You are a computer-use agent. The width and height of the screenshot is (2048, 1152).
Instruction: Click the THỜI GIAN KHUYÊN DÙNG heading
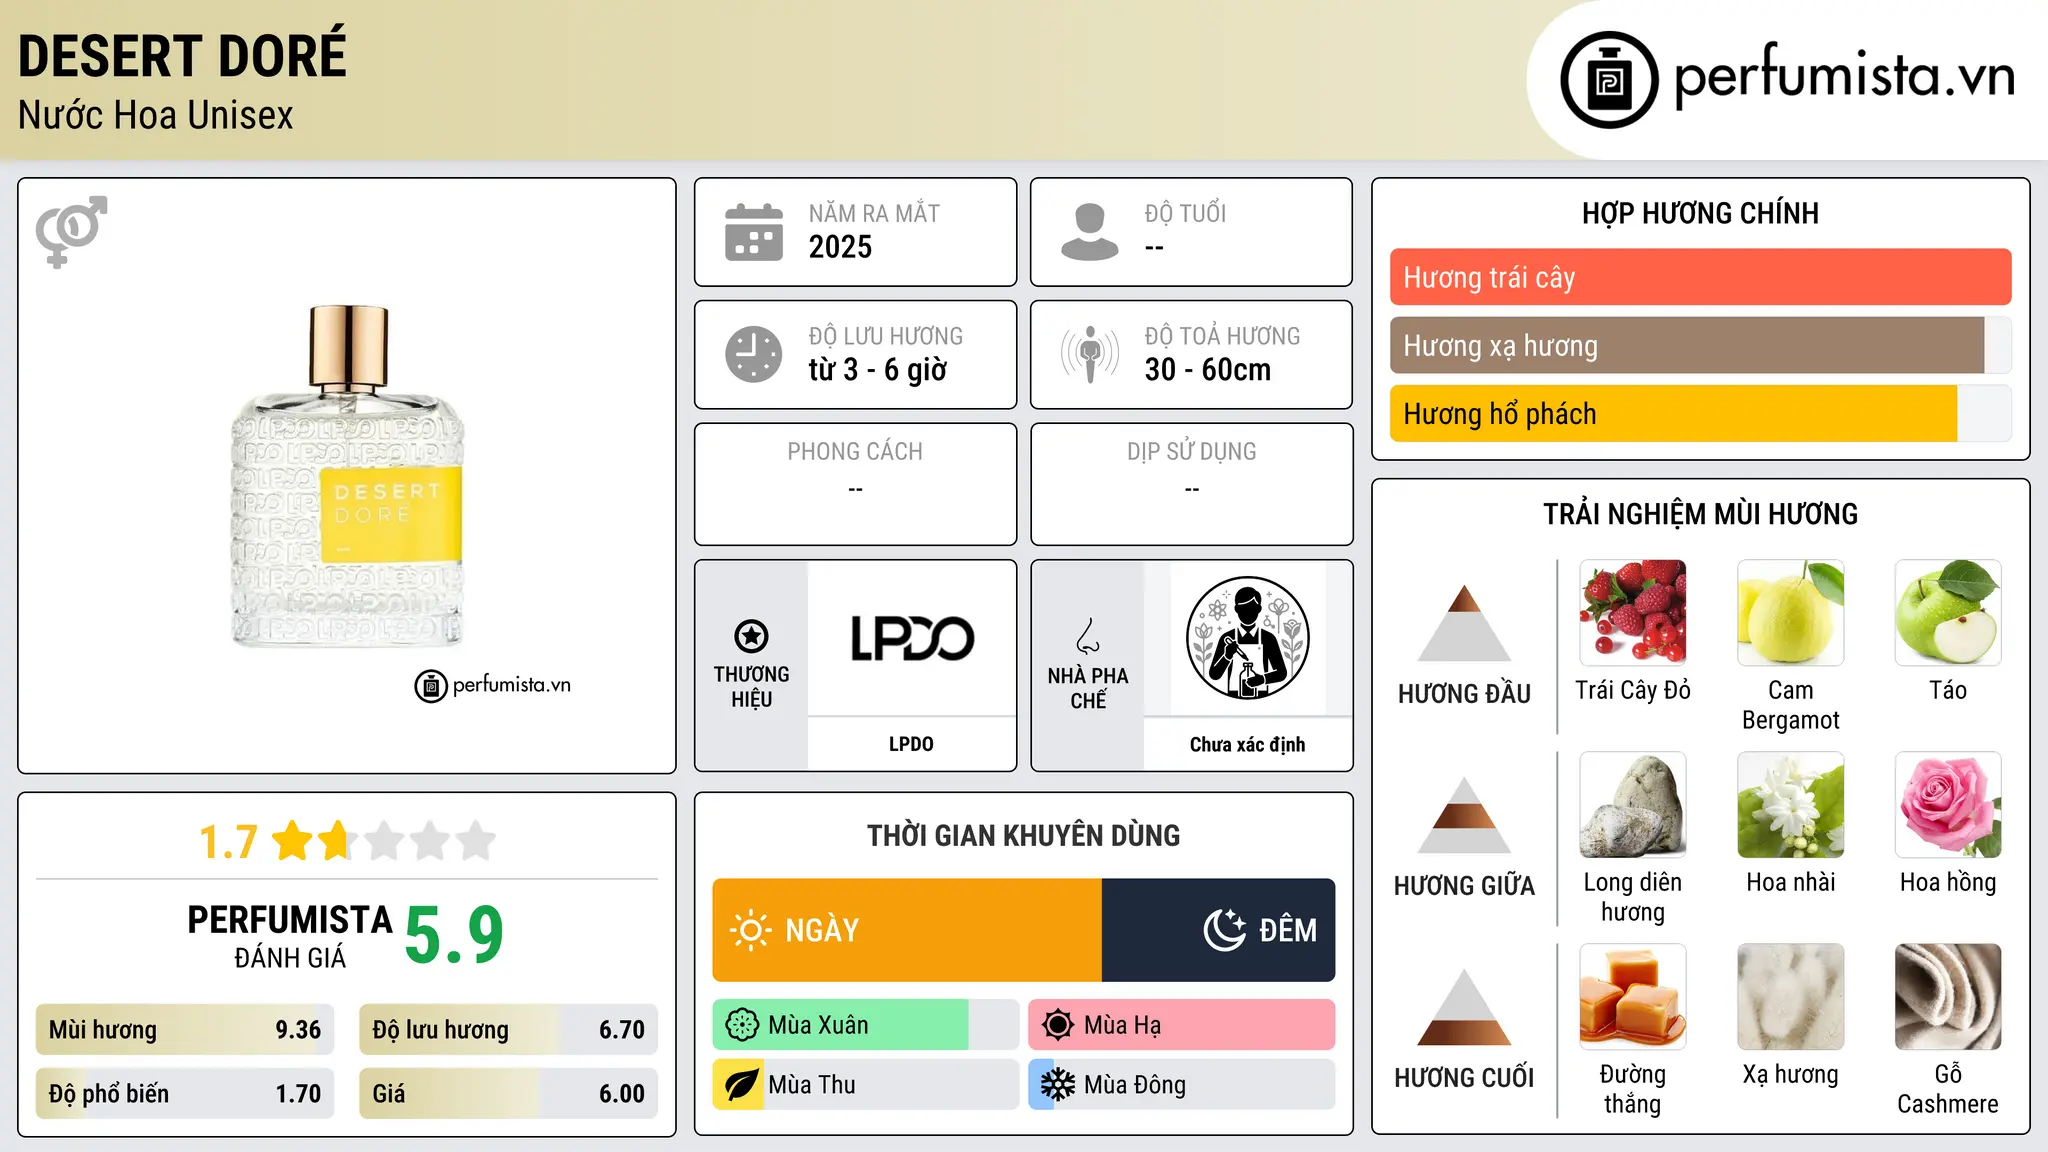[x=1024, y=835]
